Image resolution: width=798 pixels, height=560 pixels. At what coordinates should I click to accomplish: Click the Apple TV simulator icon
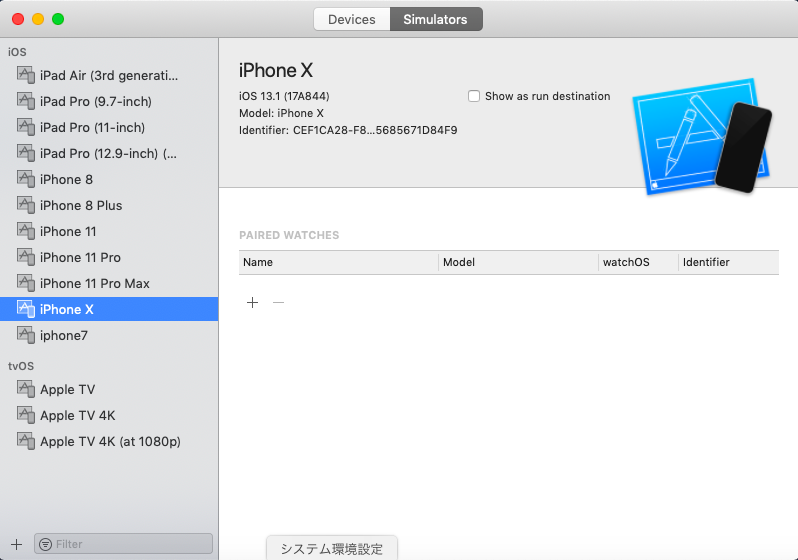[25, 389]
